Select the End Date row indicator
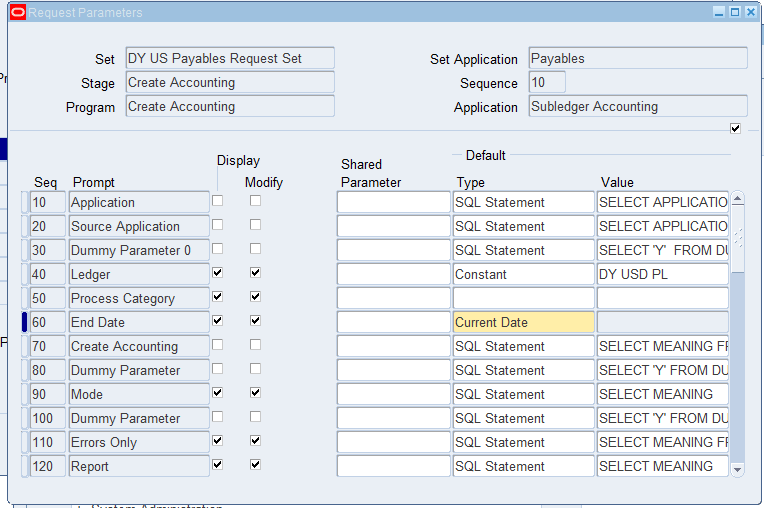The width and height of the screenshot is (764, 508). pyautogui.click(x=24, y=322)
